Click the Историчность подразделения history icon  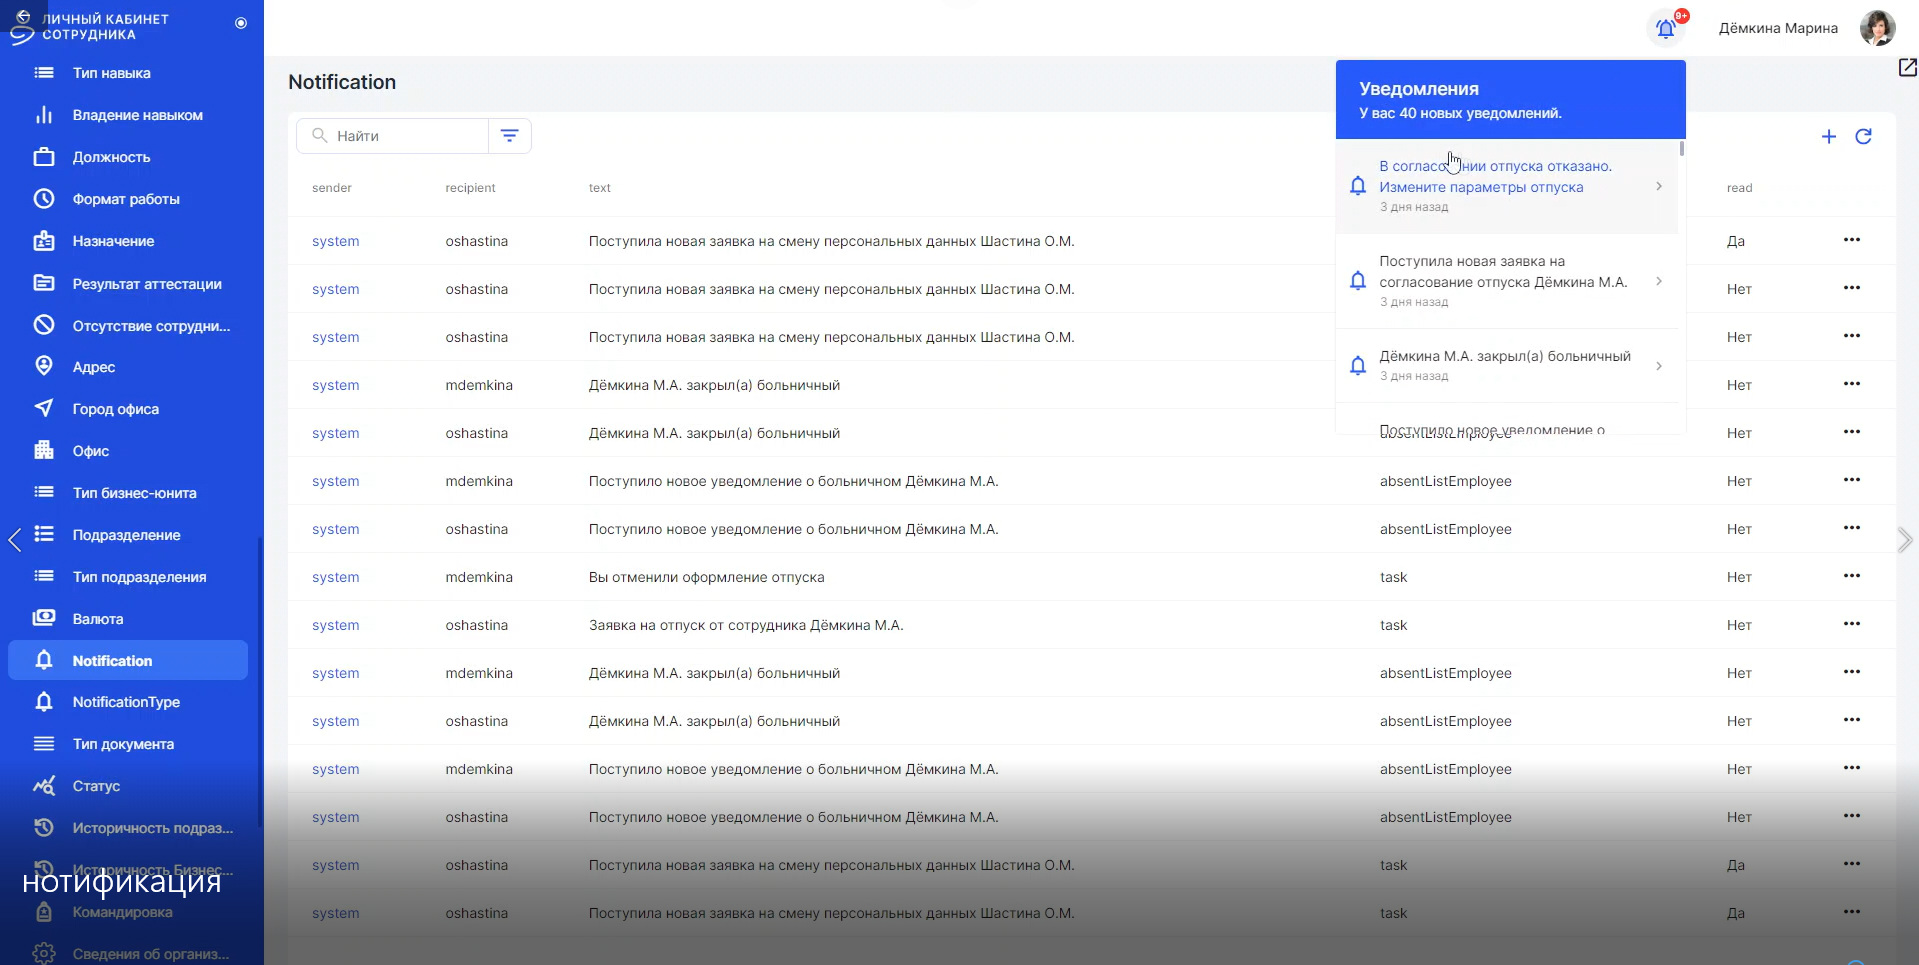point(44,828)
